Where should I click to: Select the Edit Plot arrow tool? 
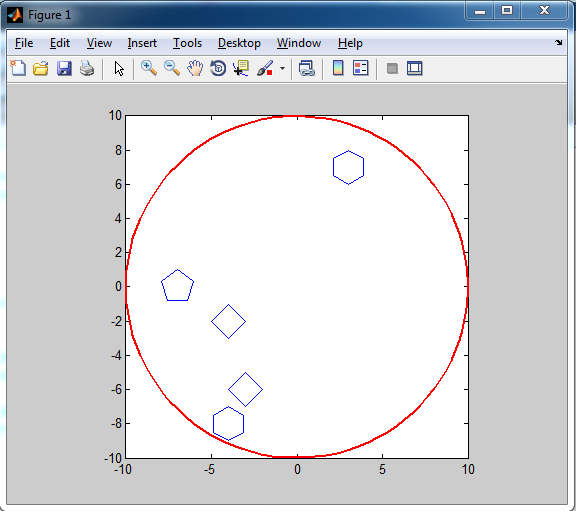(119, 69)
